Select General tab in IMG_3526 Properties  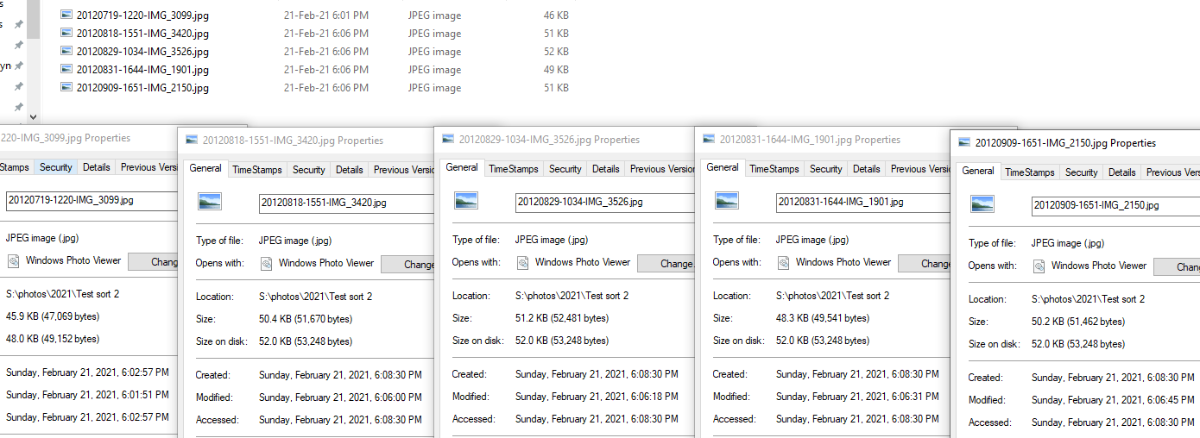pos(462,168)
